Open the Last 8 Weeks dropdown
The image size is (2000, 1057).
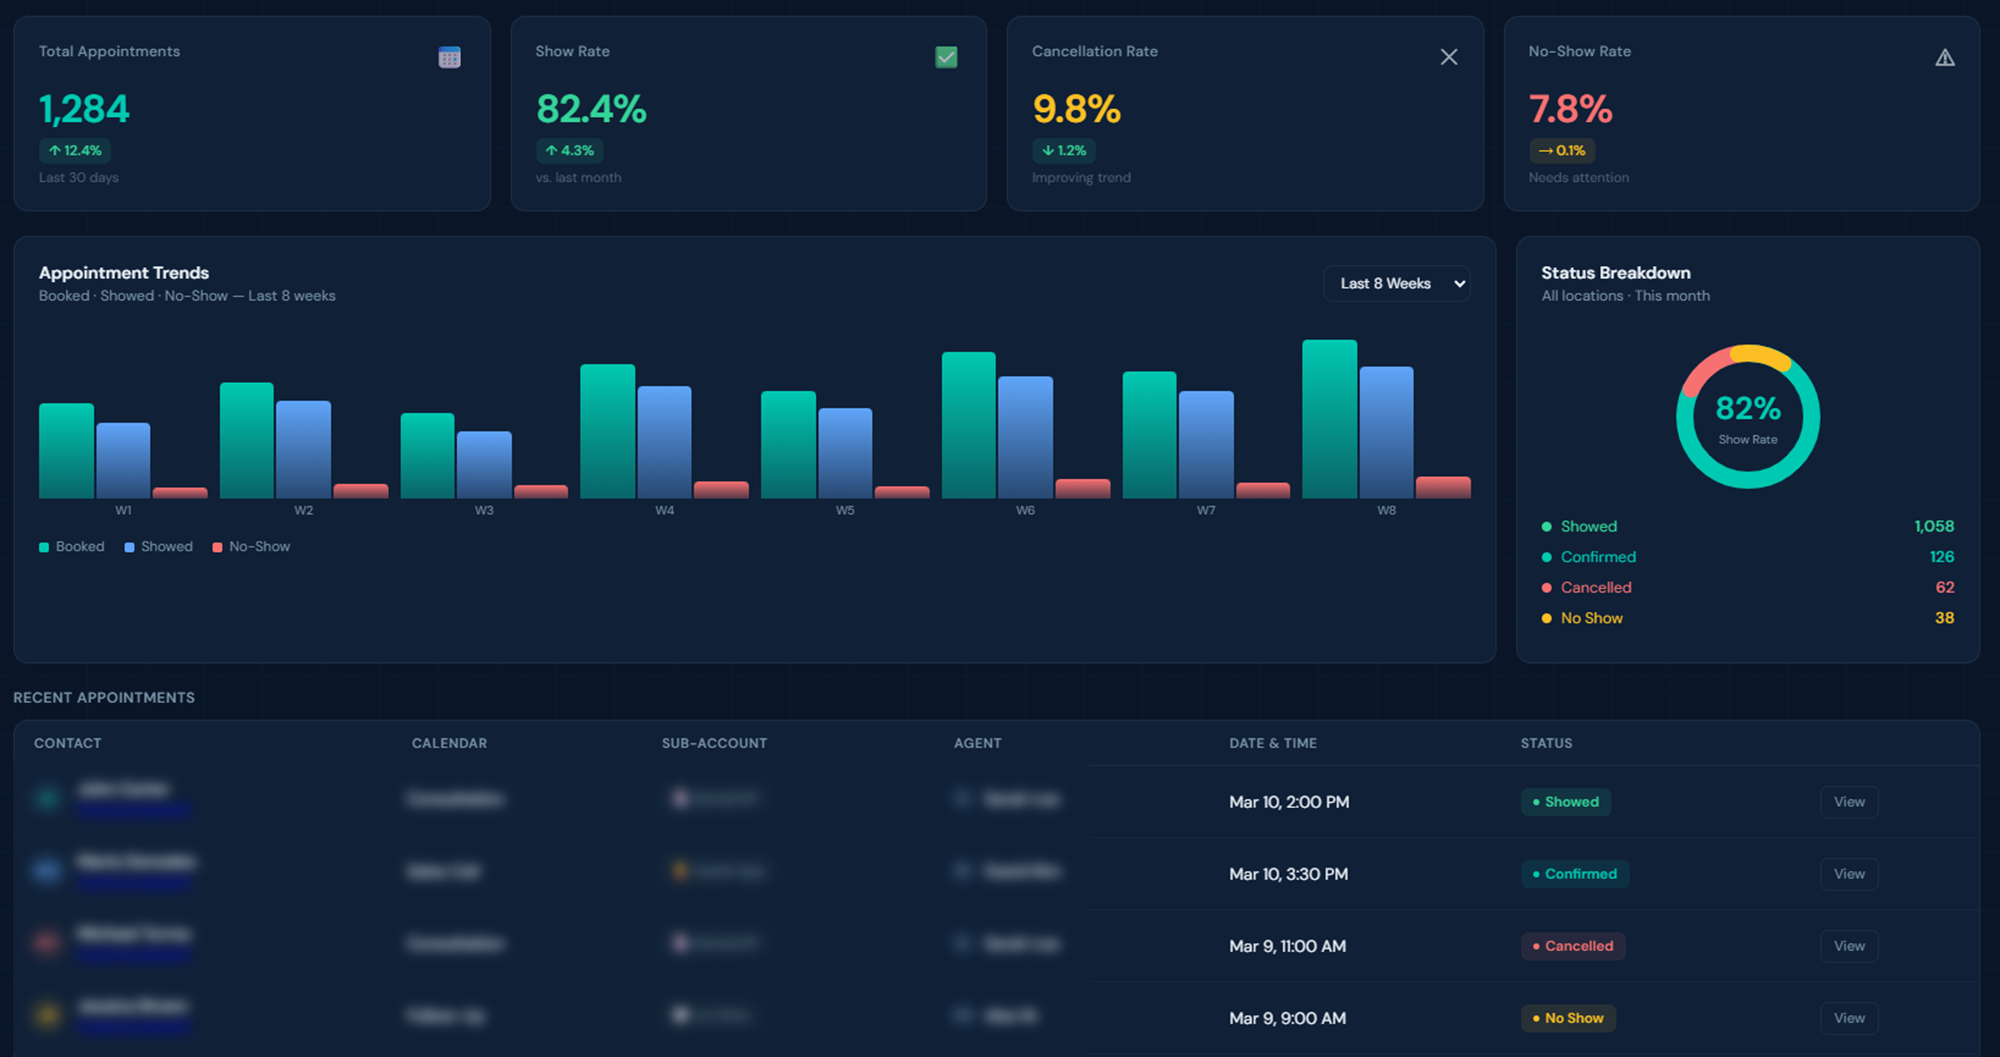tap(1396, 283)
